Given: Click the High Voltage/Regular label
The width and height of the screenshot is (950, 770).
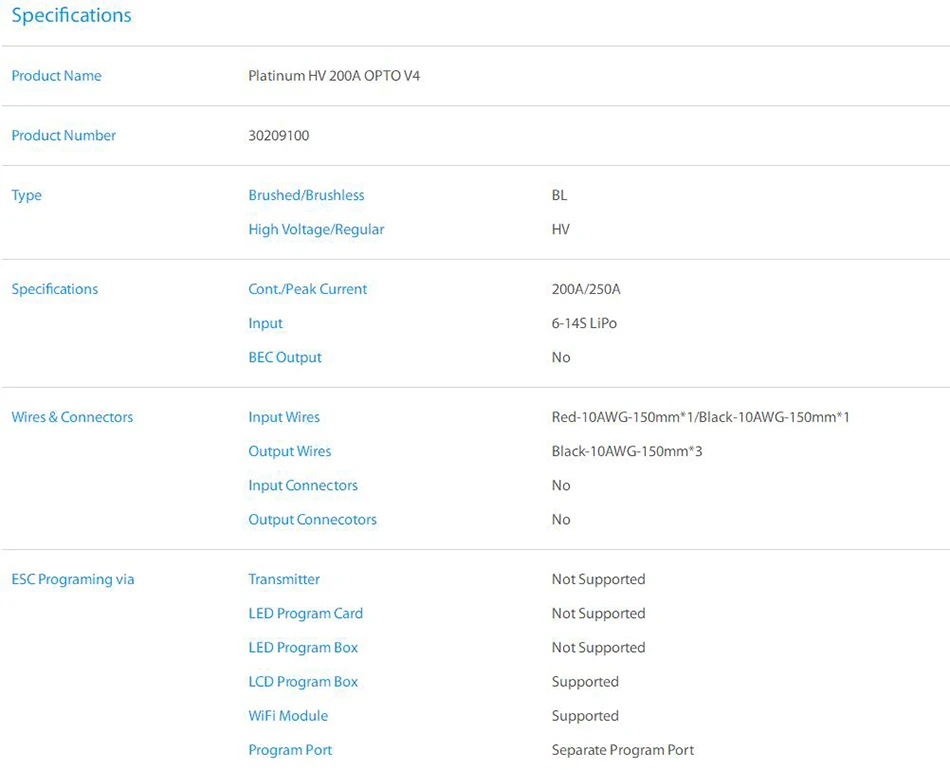Looking at the screenshot, I should (316, 230).
